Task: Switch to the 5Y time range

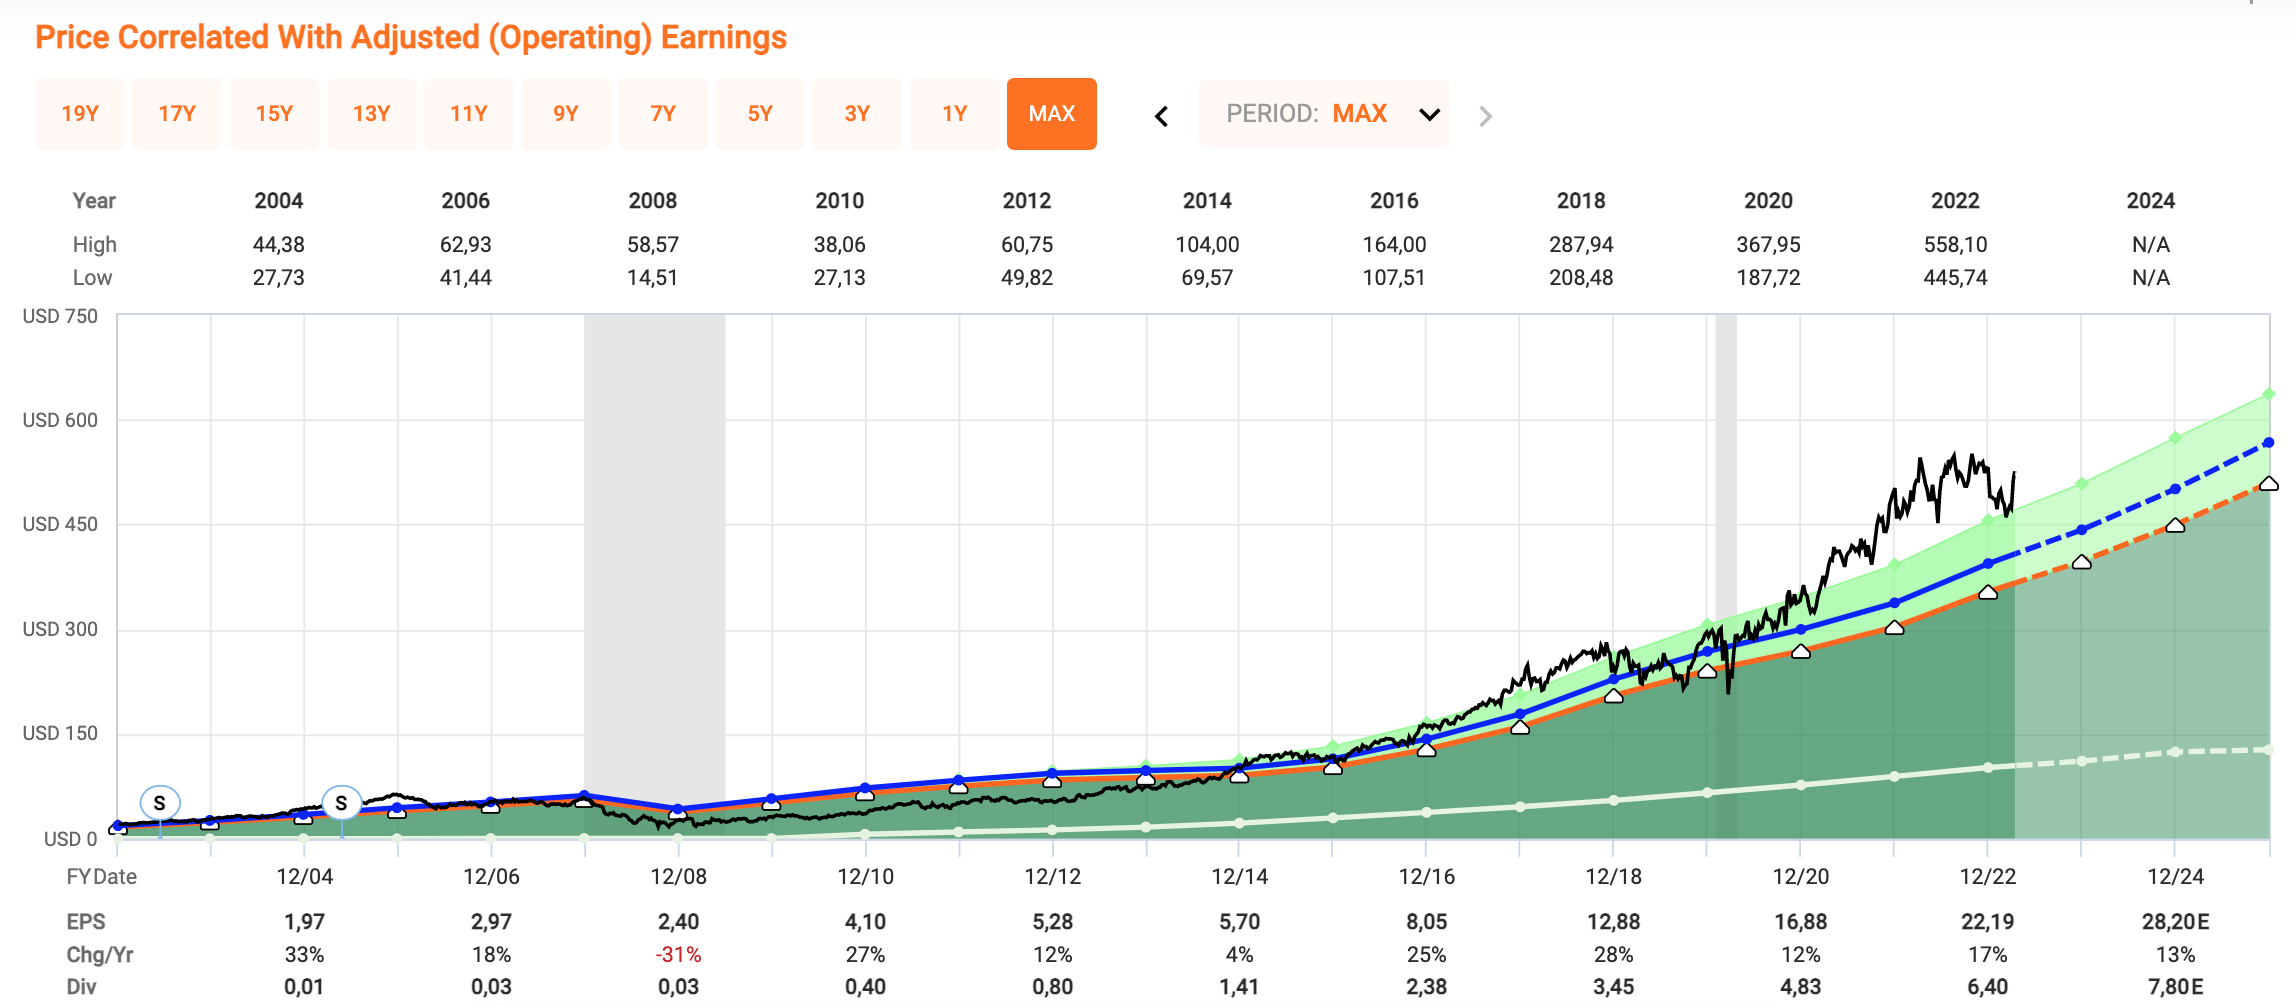Action: pyautogui.click(x=760, y=114)
